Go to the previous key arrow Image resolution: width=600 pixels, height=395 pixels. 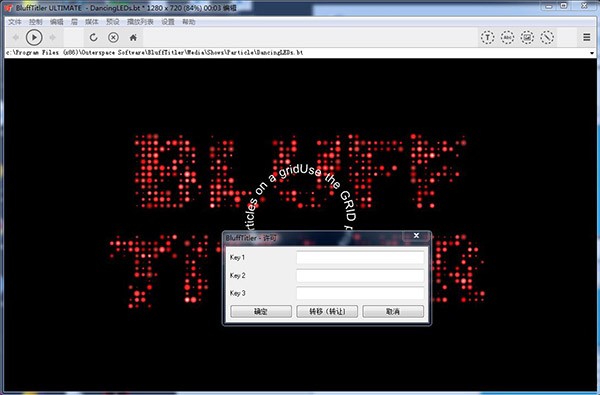point(16,38)
